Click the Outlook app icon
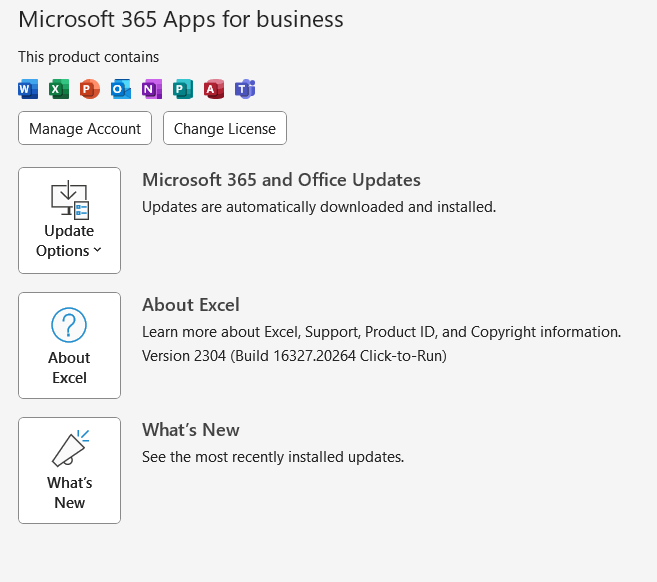 121,89
